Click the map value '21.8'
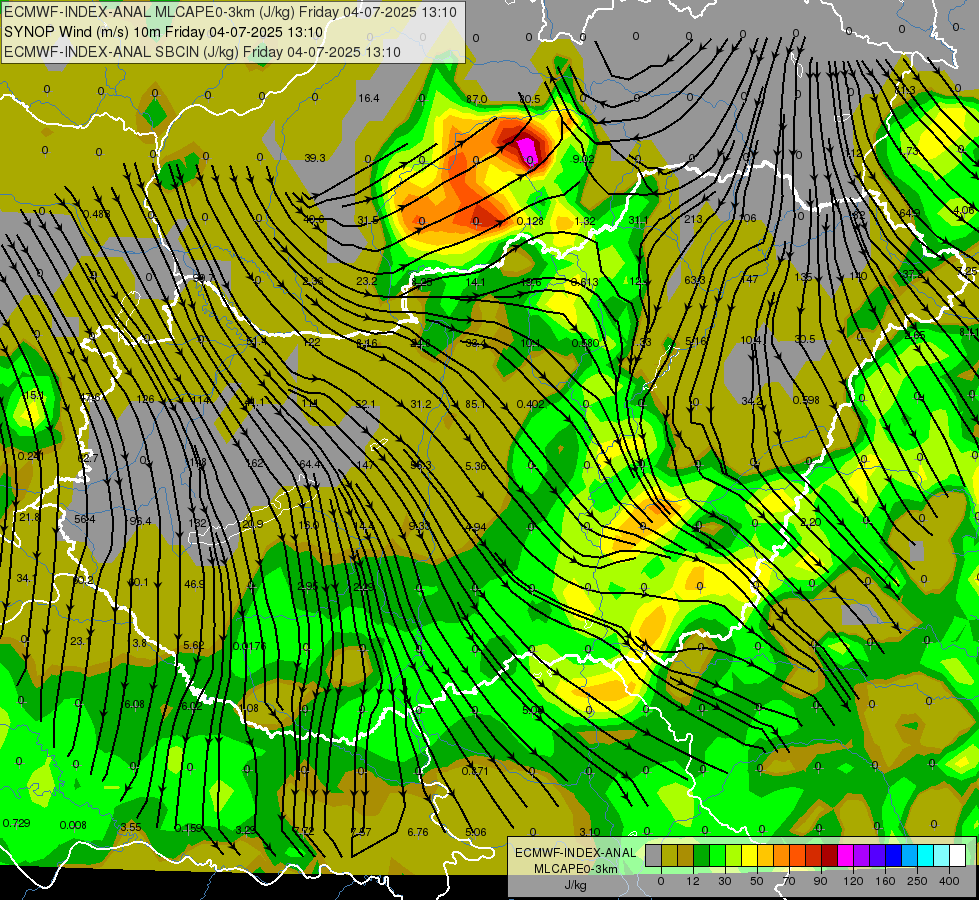The width and height of the screenshot is (979, 900). (29, 517)
